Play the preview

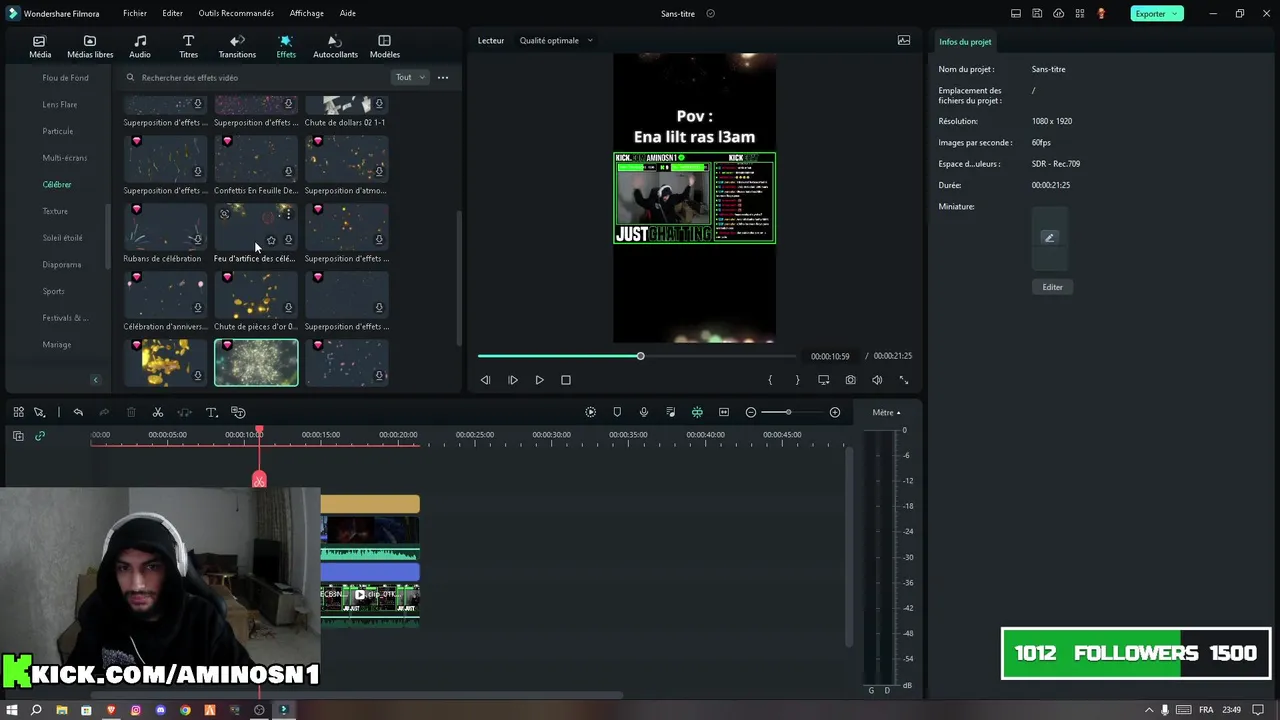click(x=539, y=380)
